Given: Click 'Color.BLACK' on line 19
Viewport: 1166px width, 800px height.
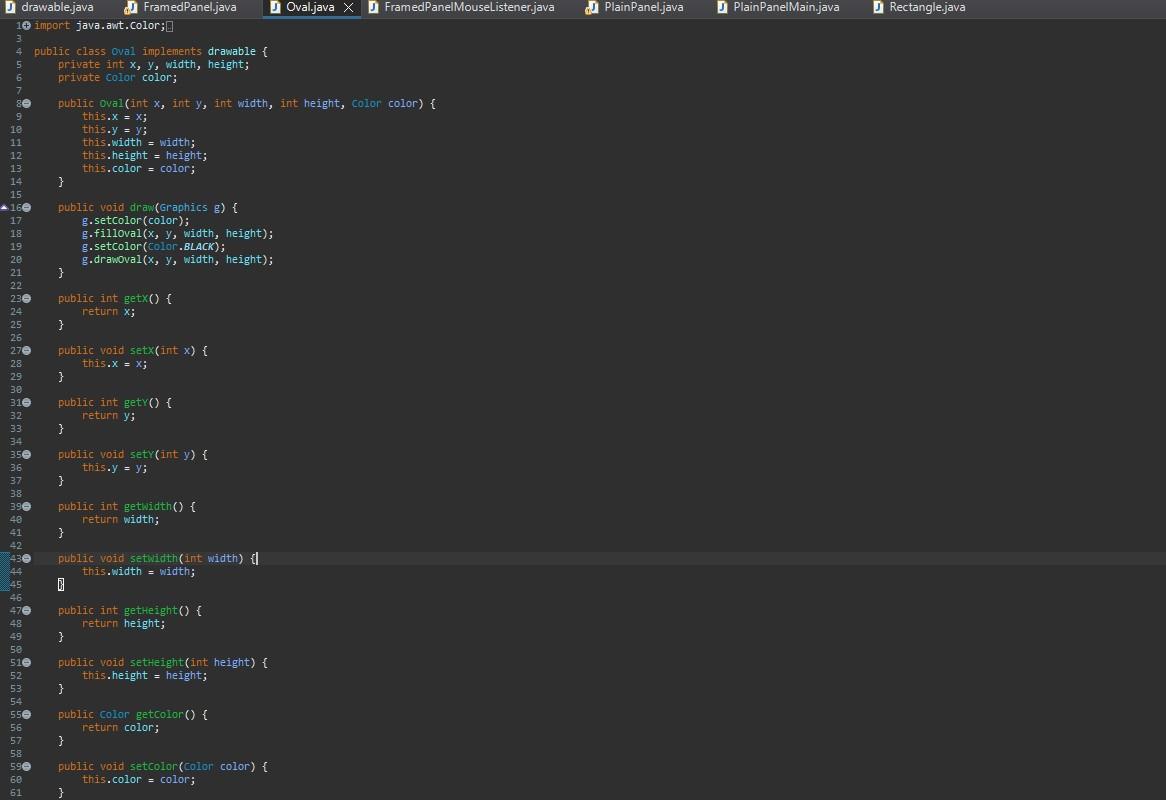Looking at the screenshot, I should pos(182,247).
